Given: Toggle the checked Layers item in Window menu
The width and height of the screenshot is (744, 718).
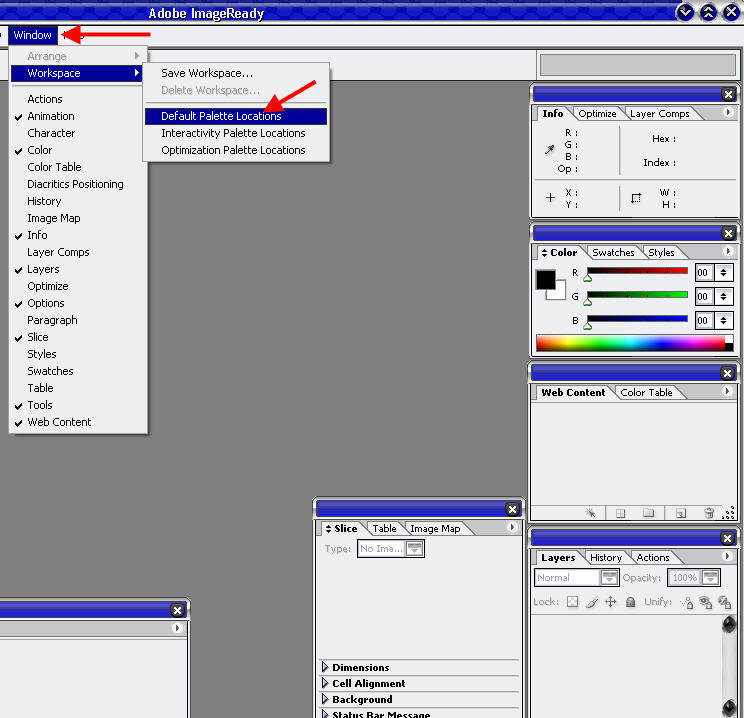Looking at the screenshot, I should coord(43,269).
